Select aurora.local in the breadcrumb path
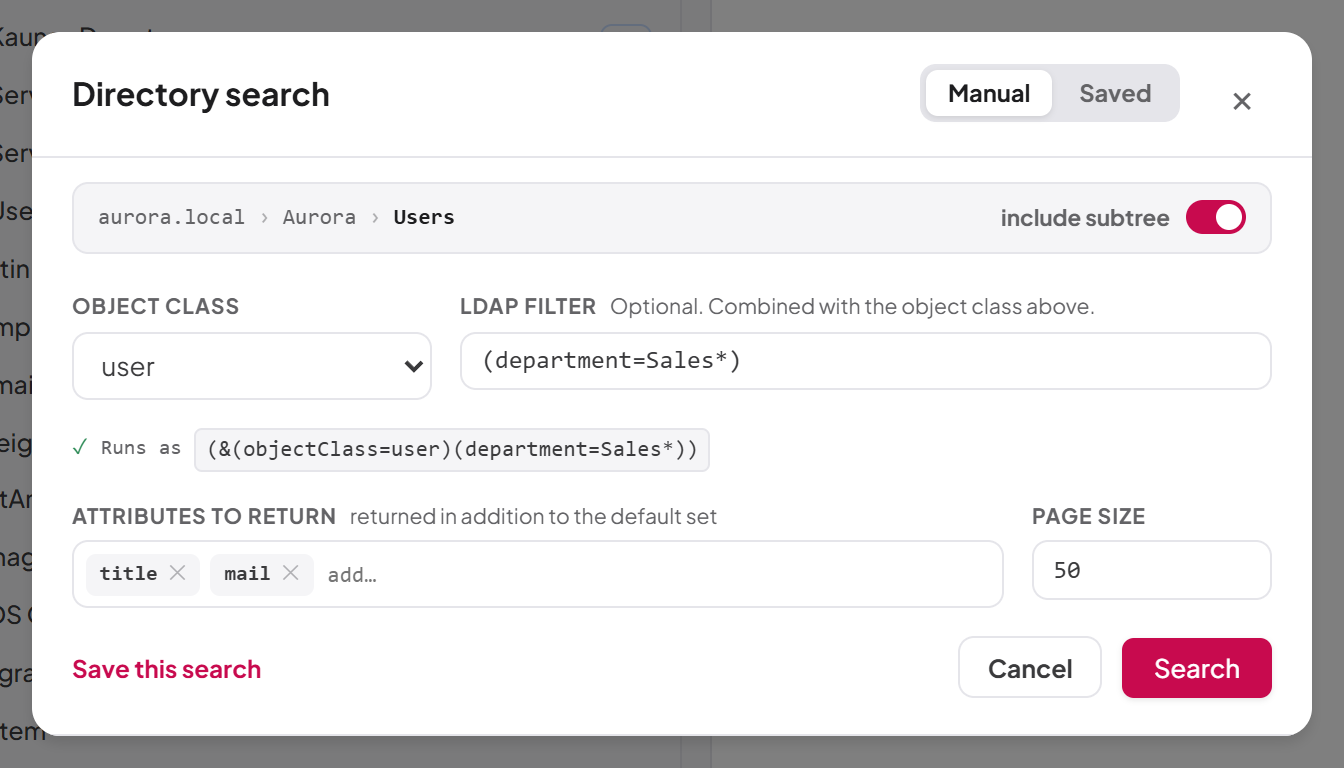Screen dimensions: 1344x768 [x=171, y=217]
